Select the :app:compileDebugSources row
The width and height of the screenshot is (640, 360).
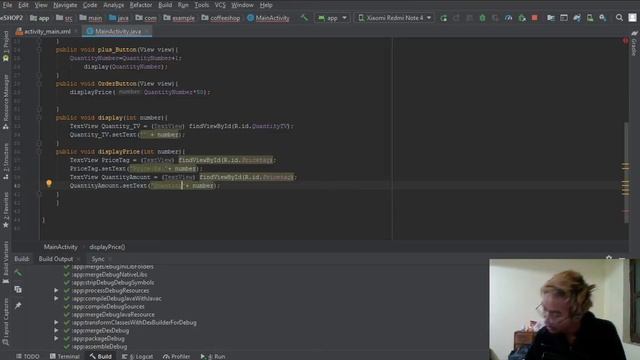coord(108,307)
